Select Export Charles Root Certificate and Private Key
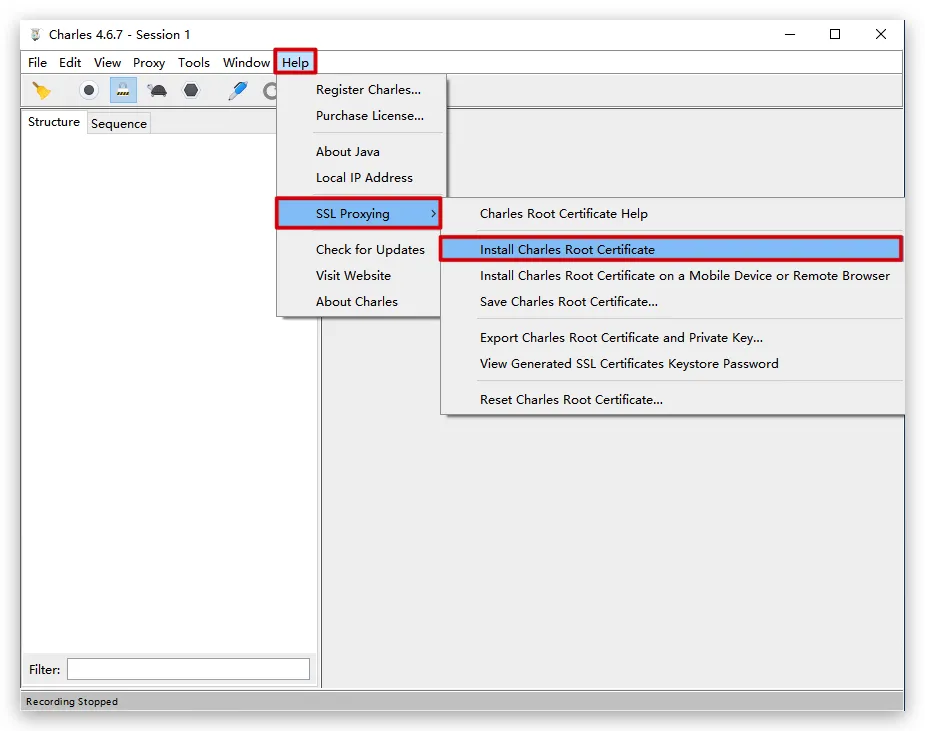Screen dimensions: 925x731 pos(621,338)
